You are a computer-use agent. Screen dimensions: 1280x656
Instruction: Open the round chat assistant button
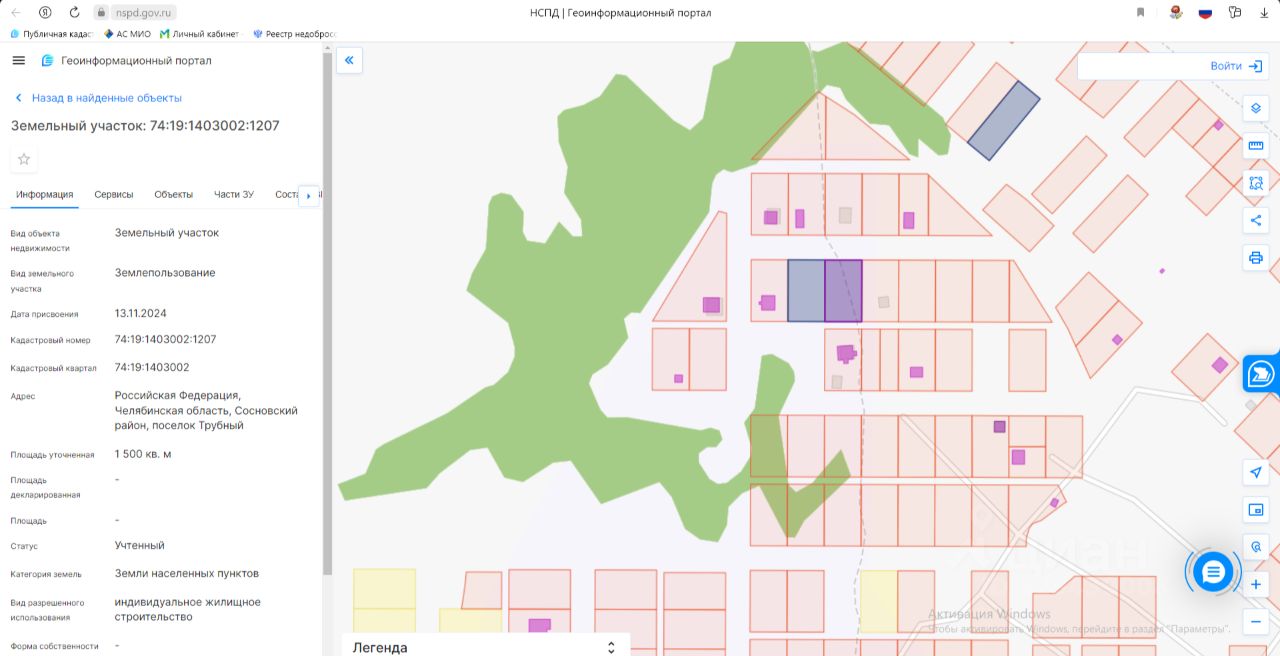coord(1213,572)
